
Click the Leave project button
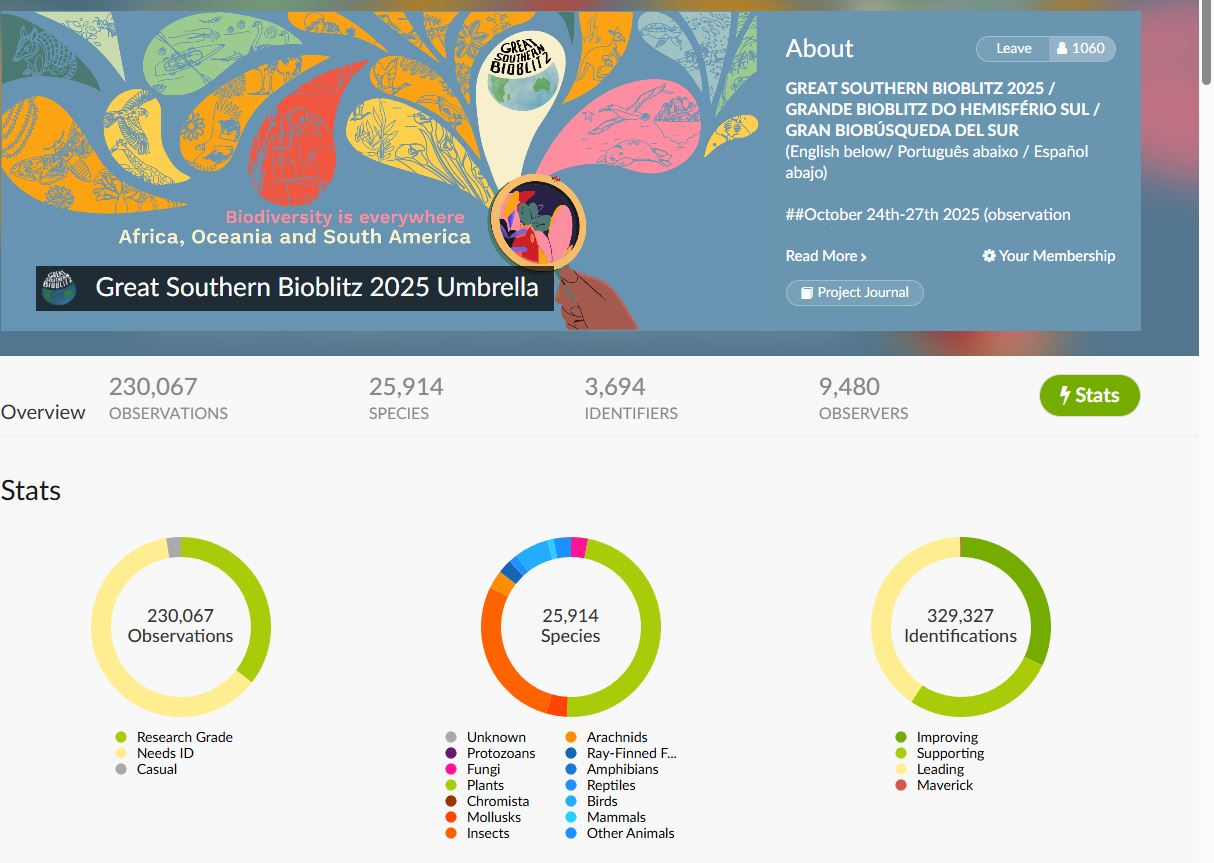click(1013, 48)
